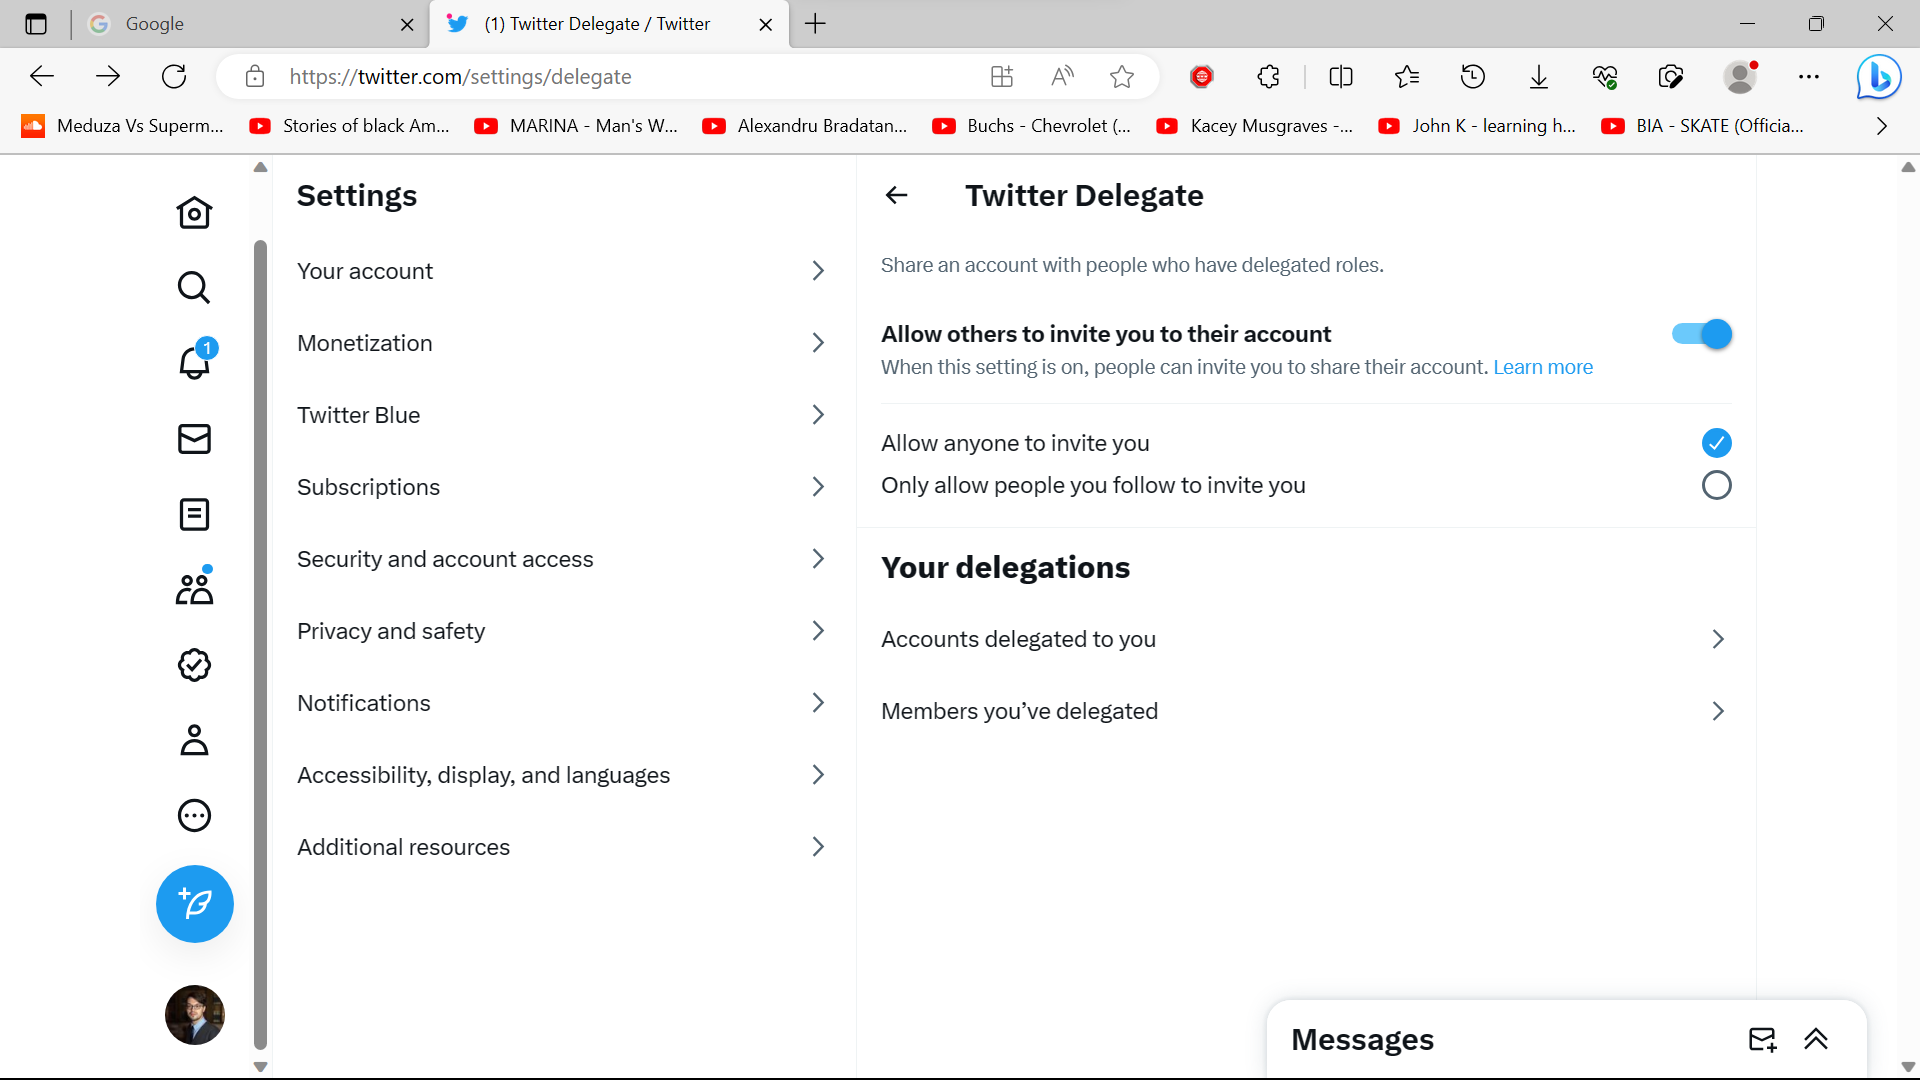This screenshot has height=1080, width=1924.
Task: Click the Messages drawer title
Action: [1362, 1040]
